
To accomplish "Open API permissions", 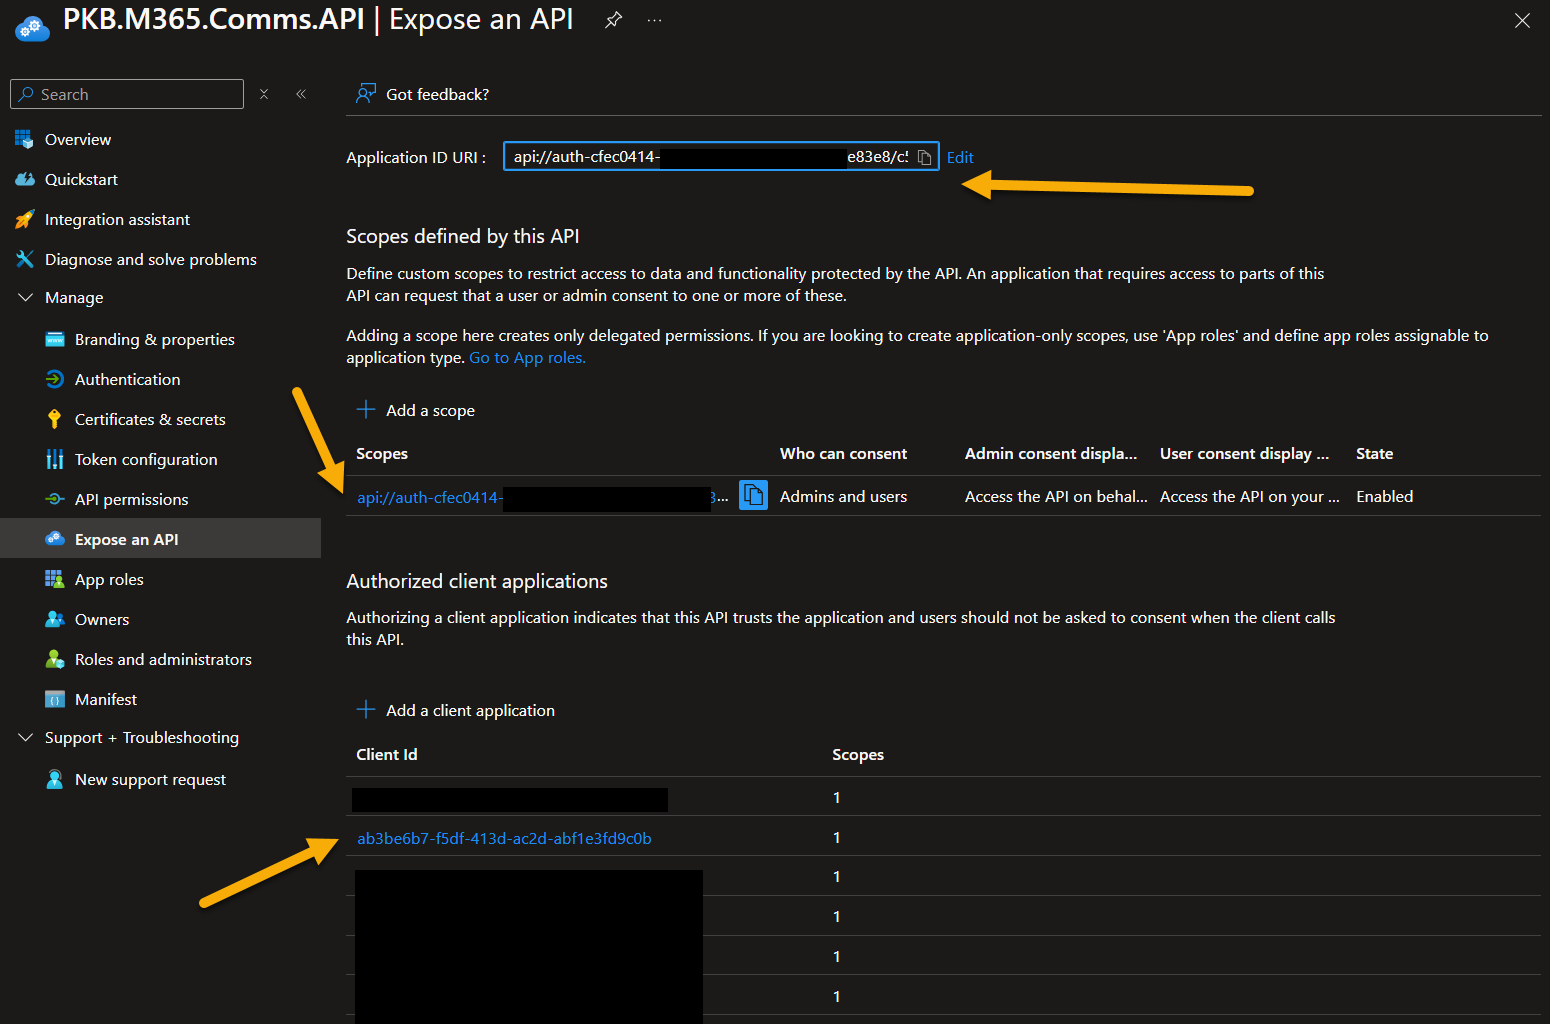I will click(x=130, y=499).
